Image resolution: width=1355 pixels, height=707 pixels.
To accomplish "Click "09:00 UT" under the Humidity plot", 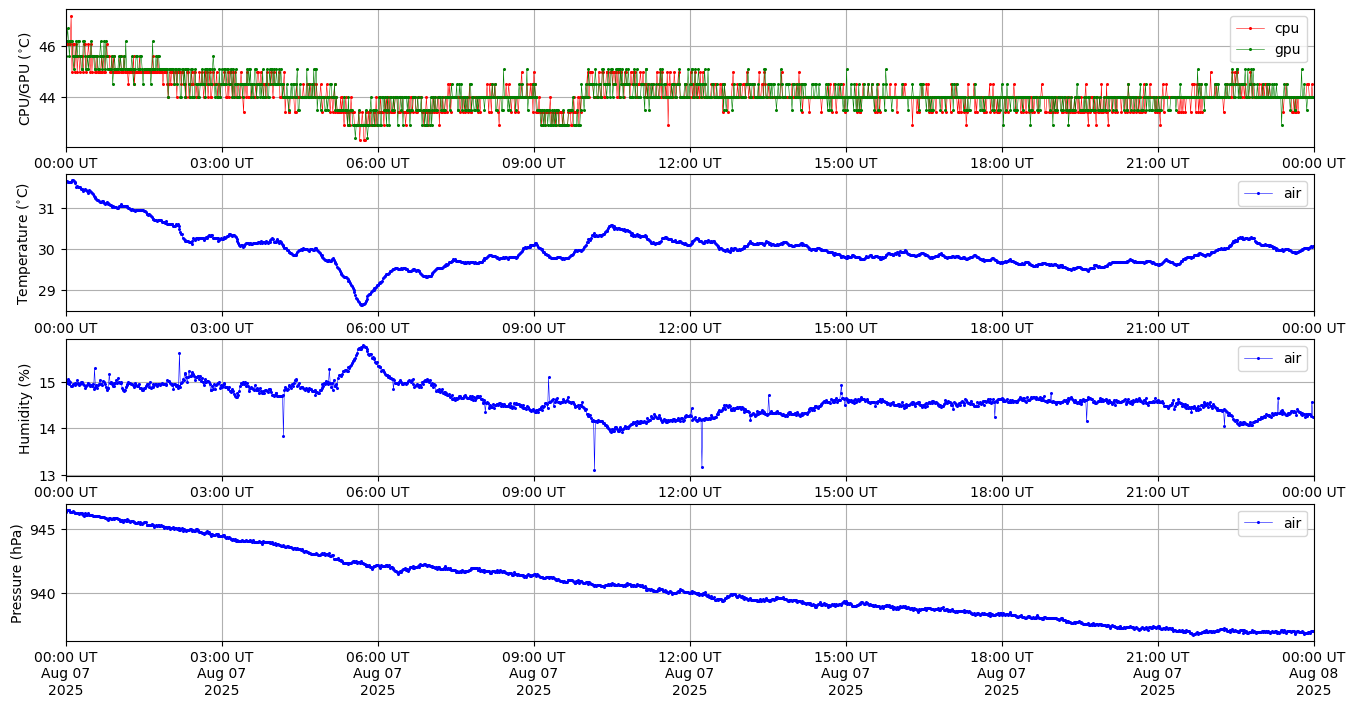I will [x=534, y=493].
